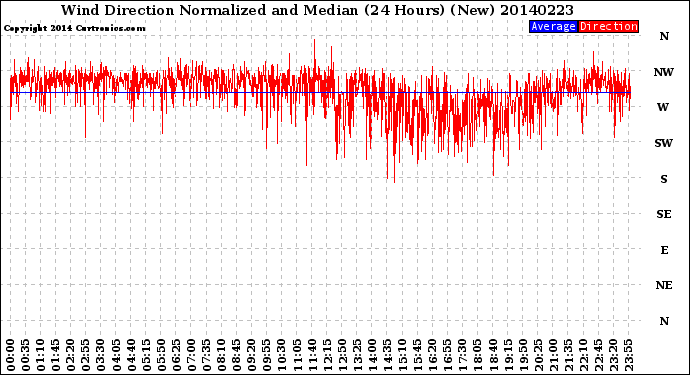
Task: Click the top N axis label
Action: tap(664, 37)
